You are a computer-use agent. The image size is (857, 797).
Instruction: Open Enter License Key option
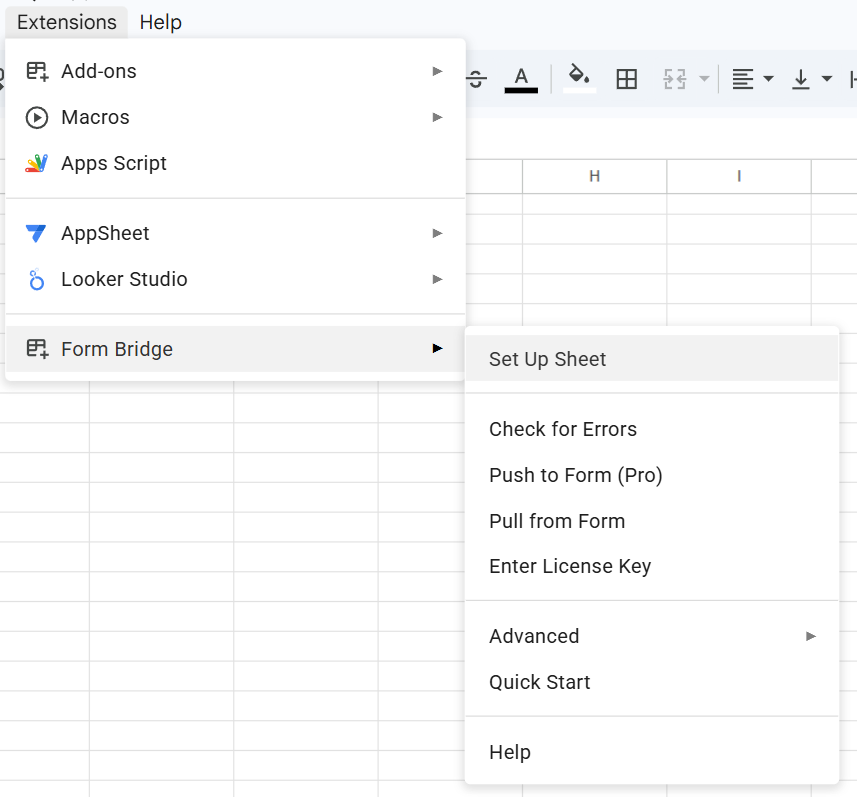651,567
